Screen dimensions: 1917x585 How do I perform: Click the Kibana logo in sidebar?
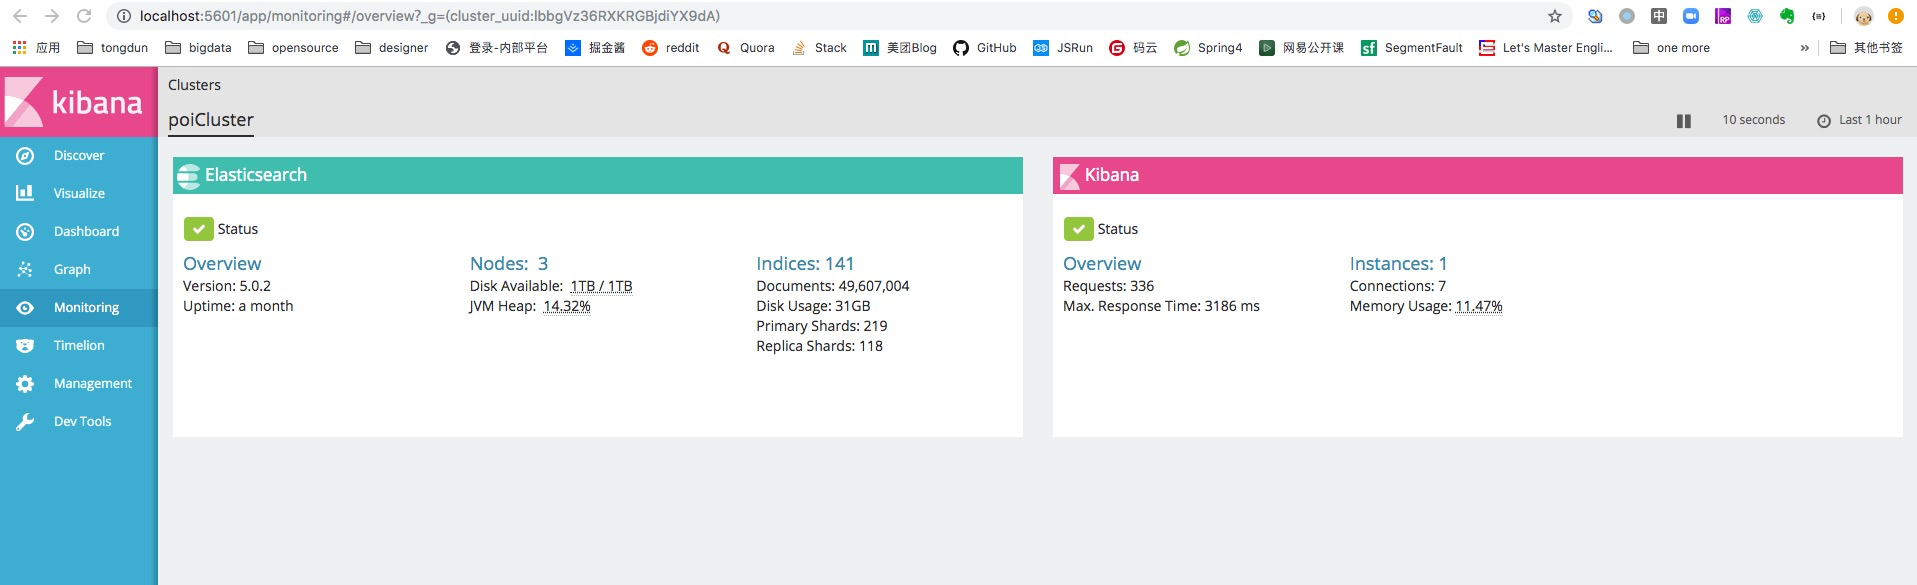78,102
